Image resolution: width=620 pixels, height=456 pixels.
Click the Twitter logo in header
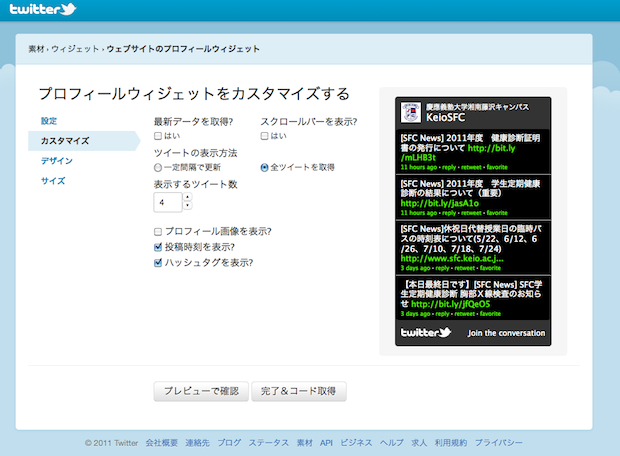(42, 10)
